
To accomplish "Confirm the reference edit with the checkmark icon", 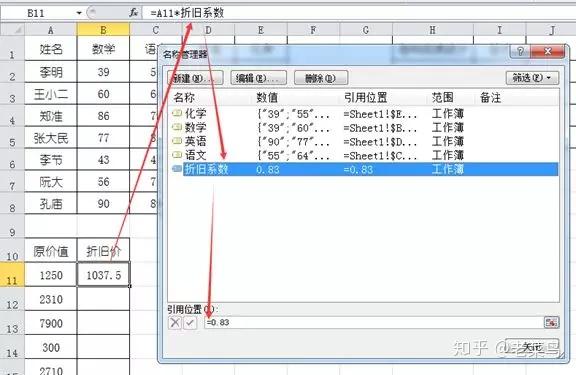I will (x=190, y=323).
